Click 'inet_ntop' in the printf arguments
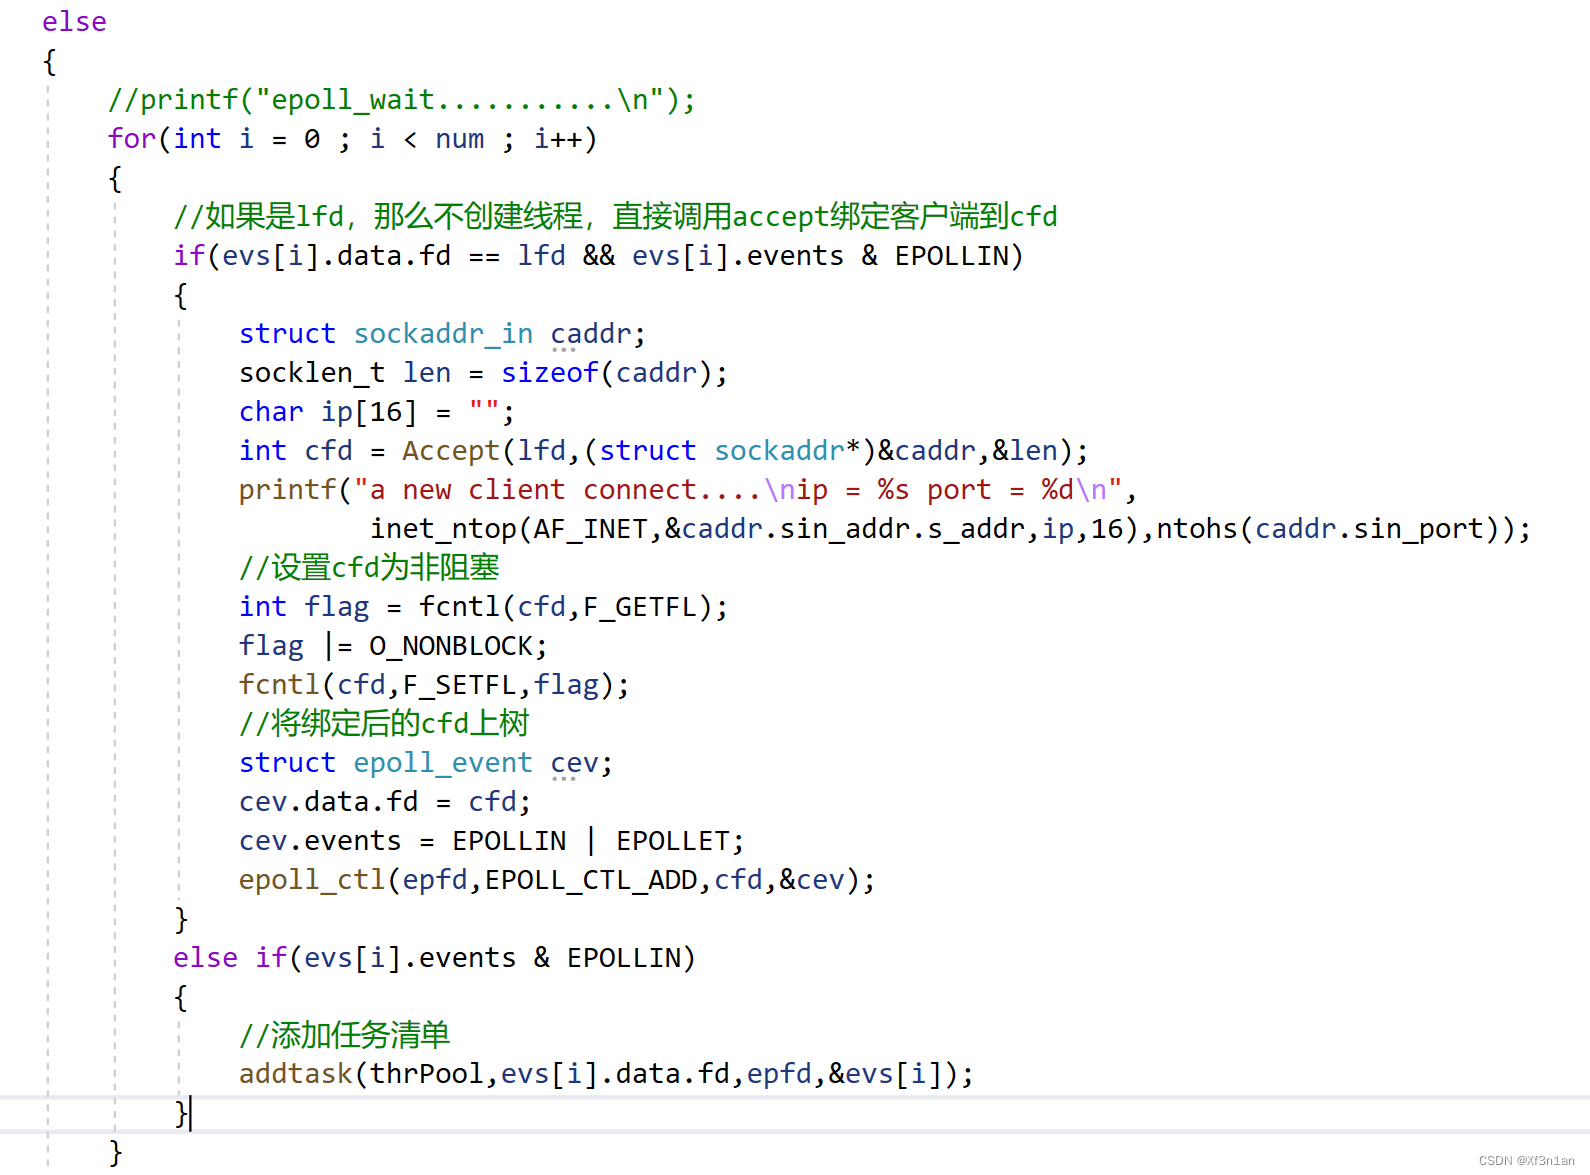 pos(443,529)
